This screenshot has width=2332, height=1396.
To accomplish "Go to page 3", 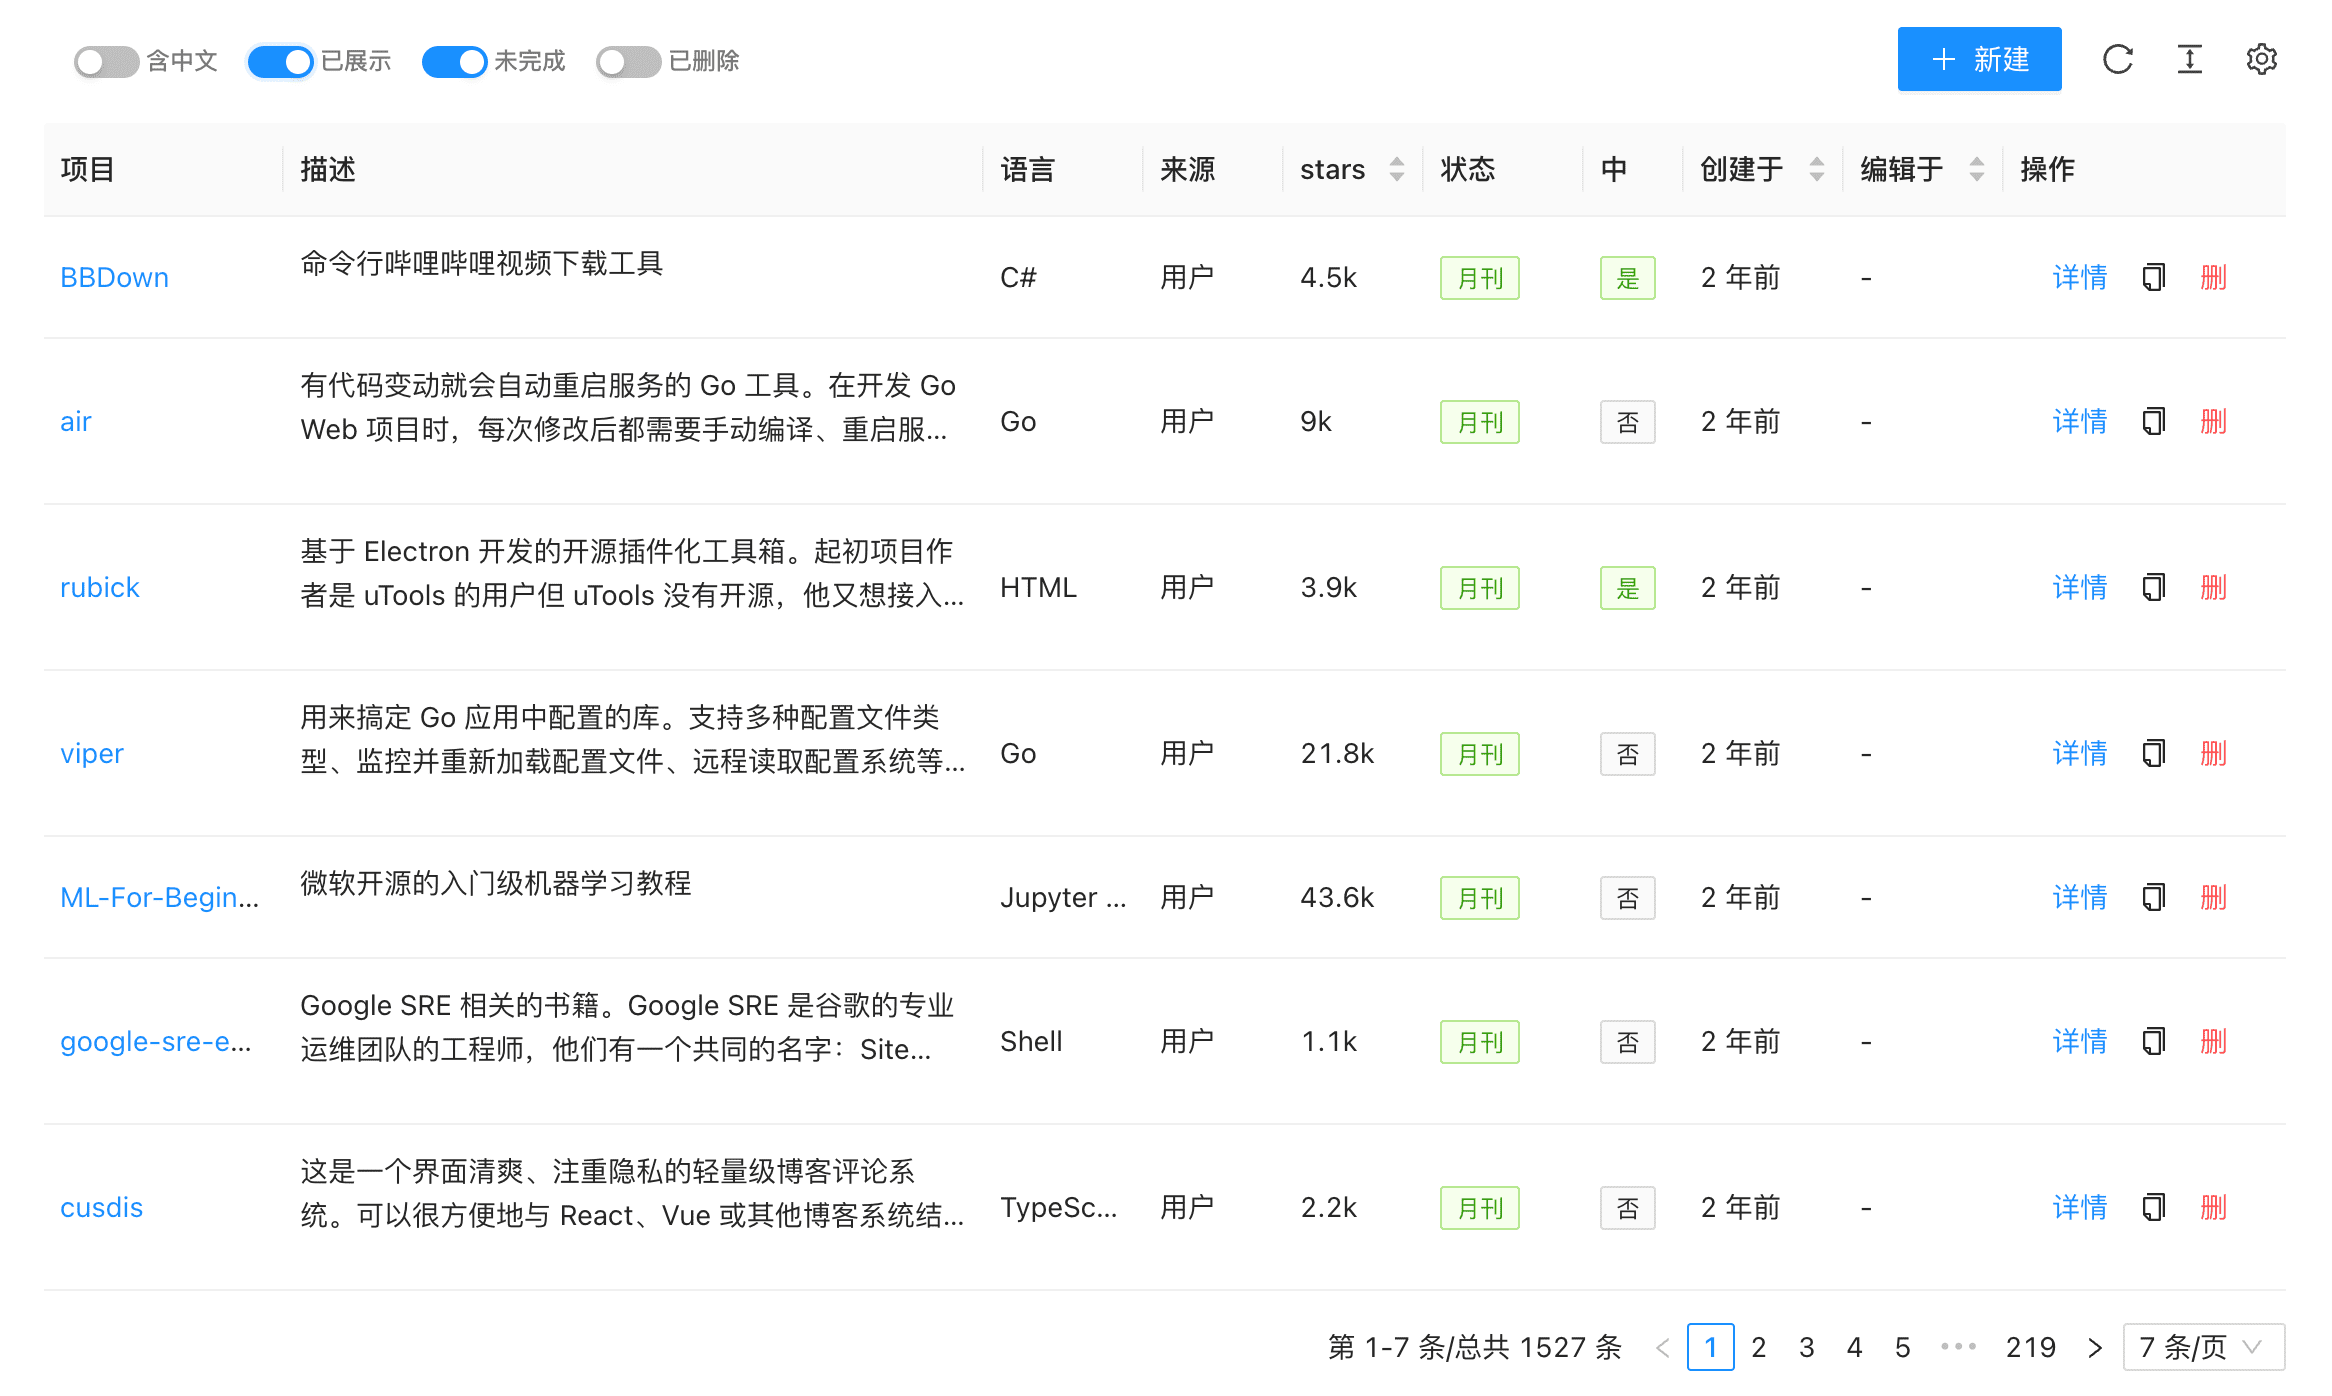I will pyautogui.click(x=1806, y=1347).
